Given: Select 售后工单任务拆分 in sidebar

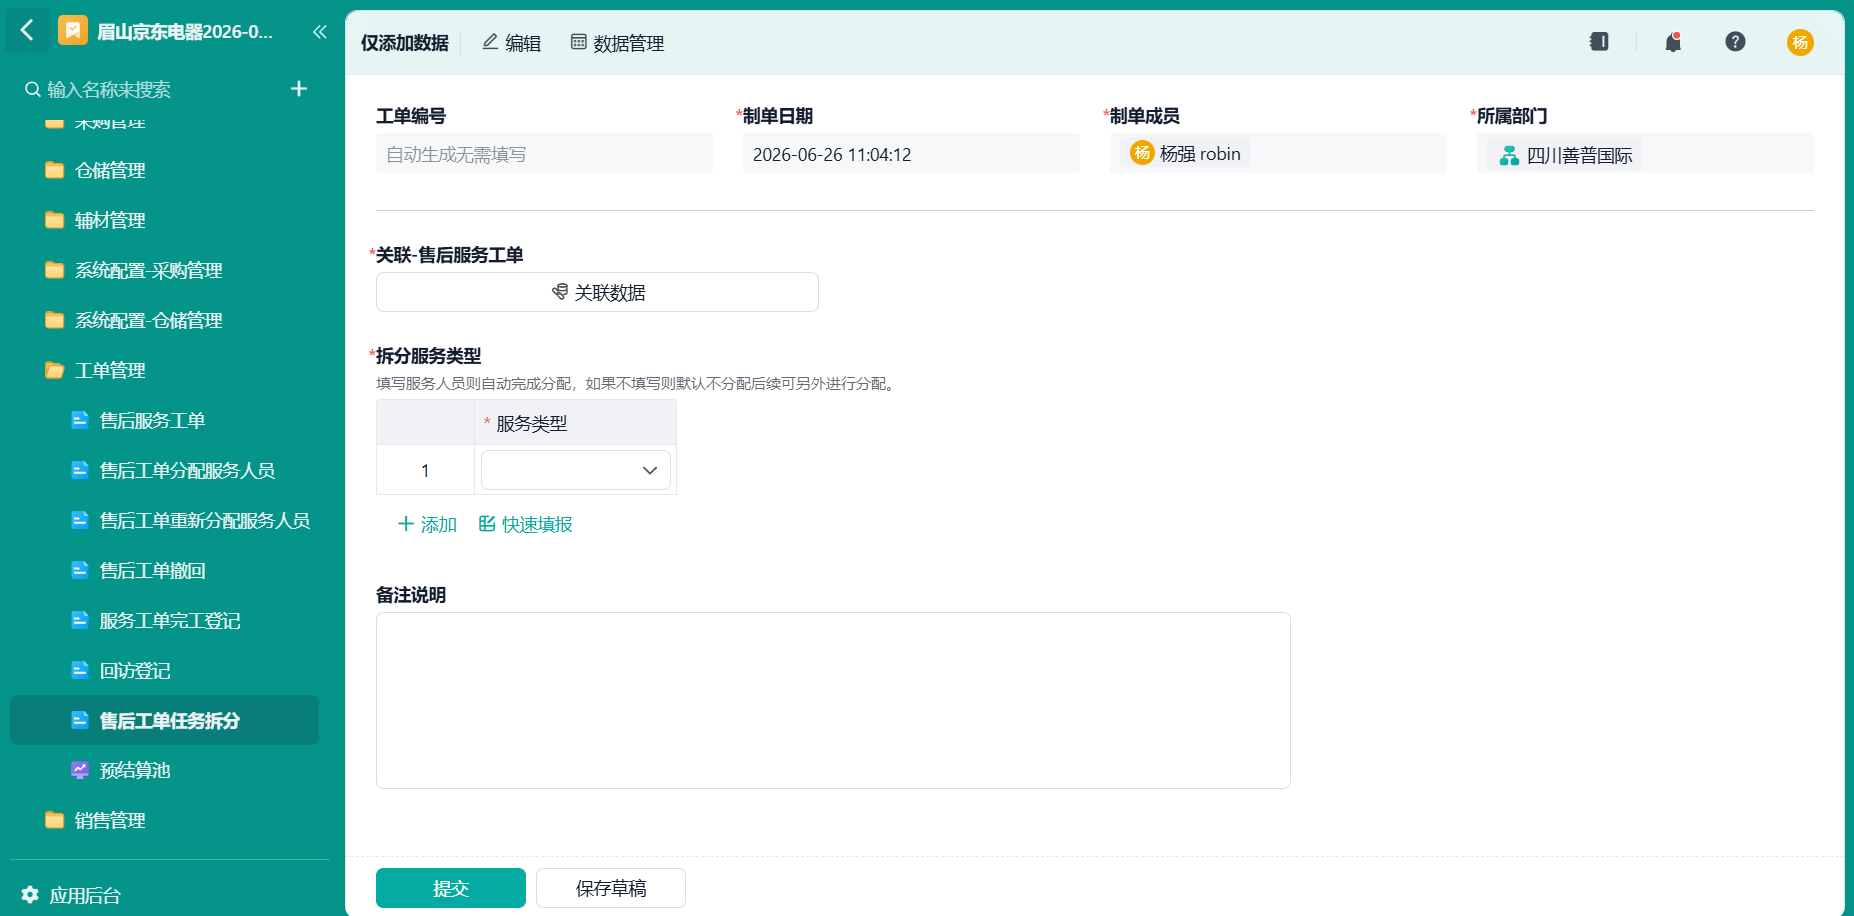Looking at the screenshot, I should pyautogui.click(x=164, y=720).
